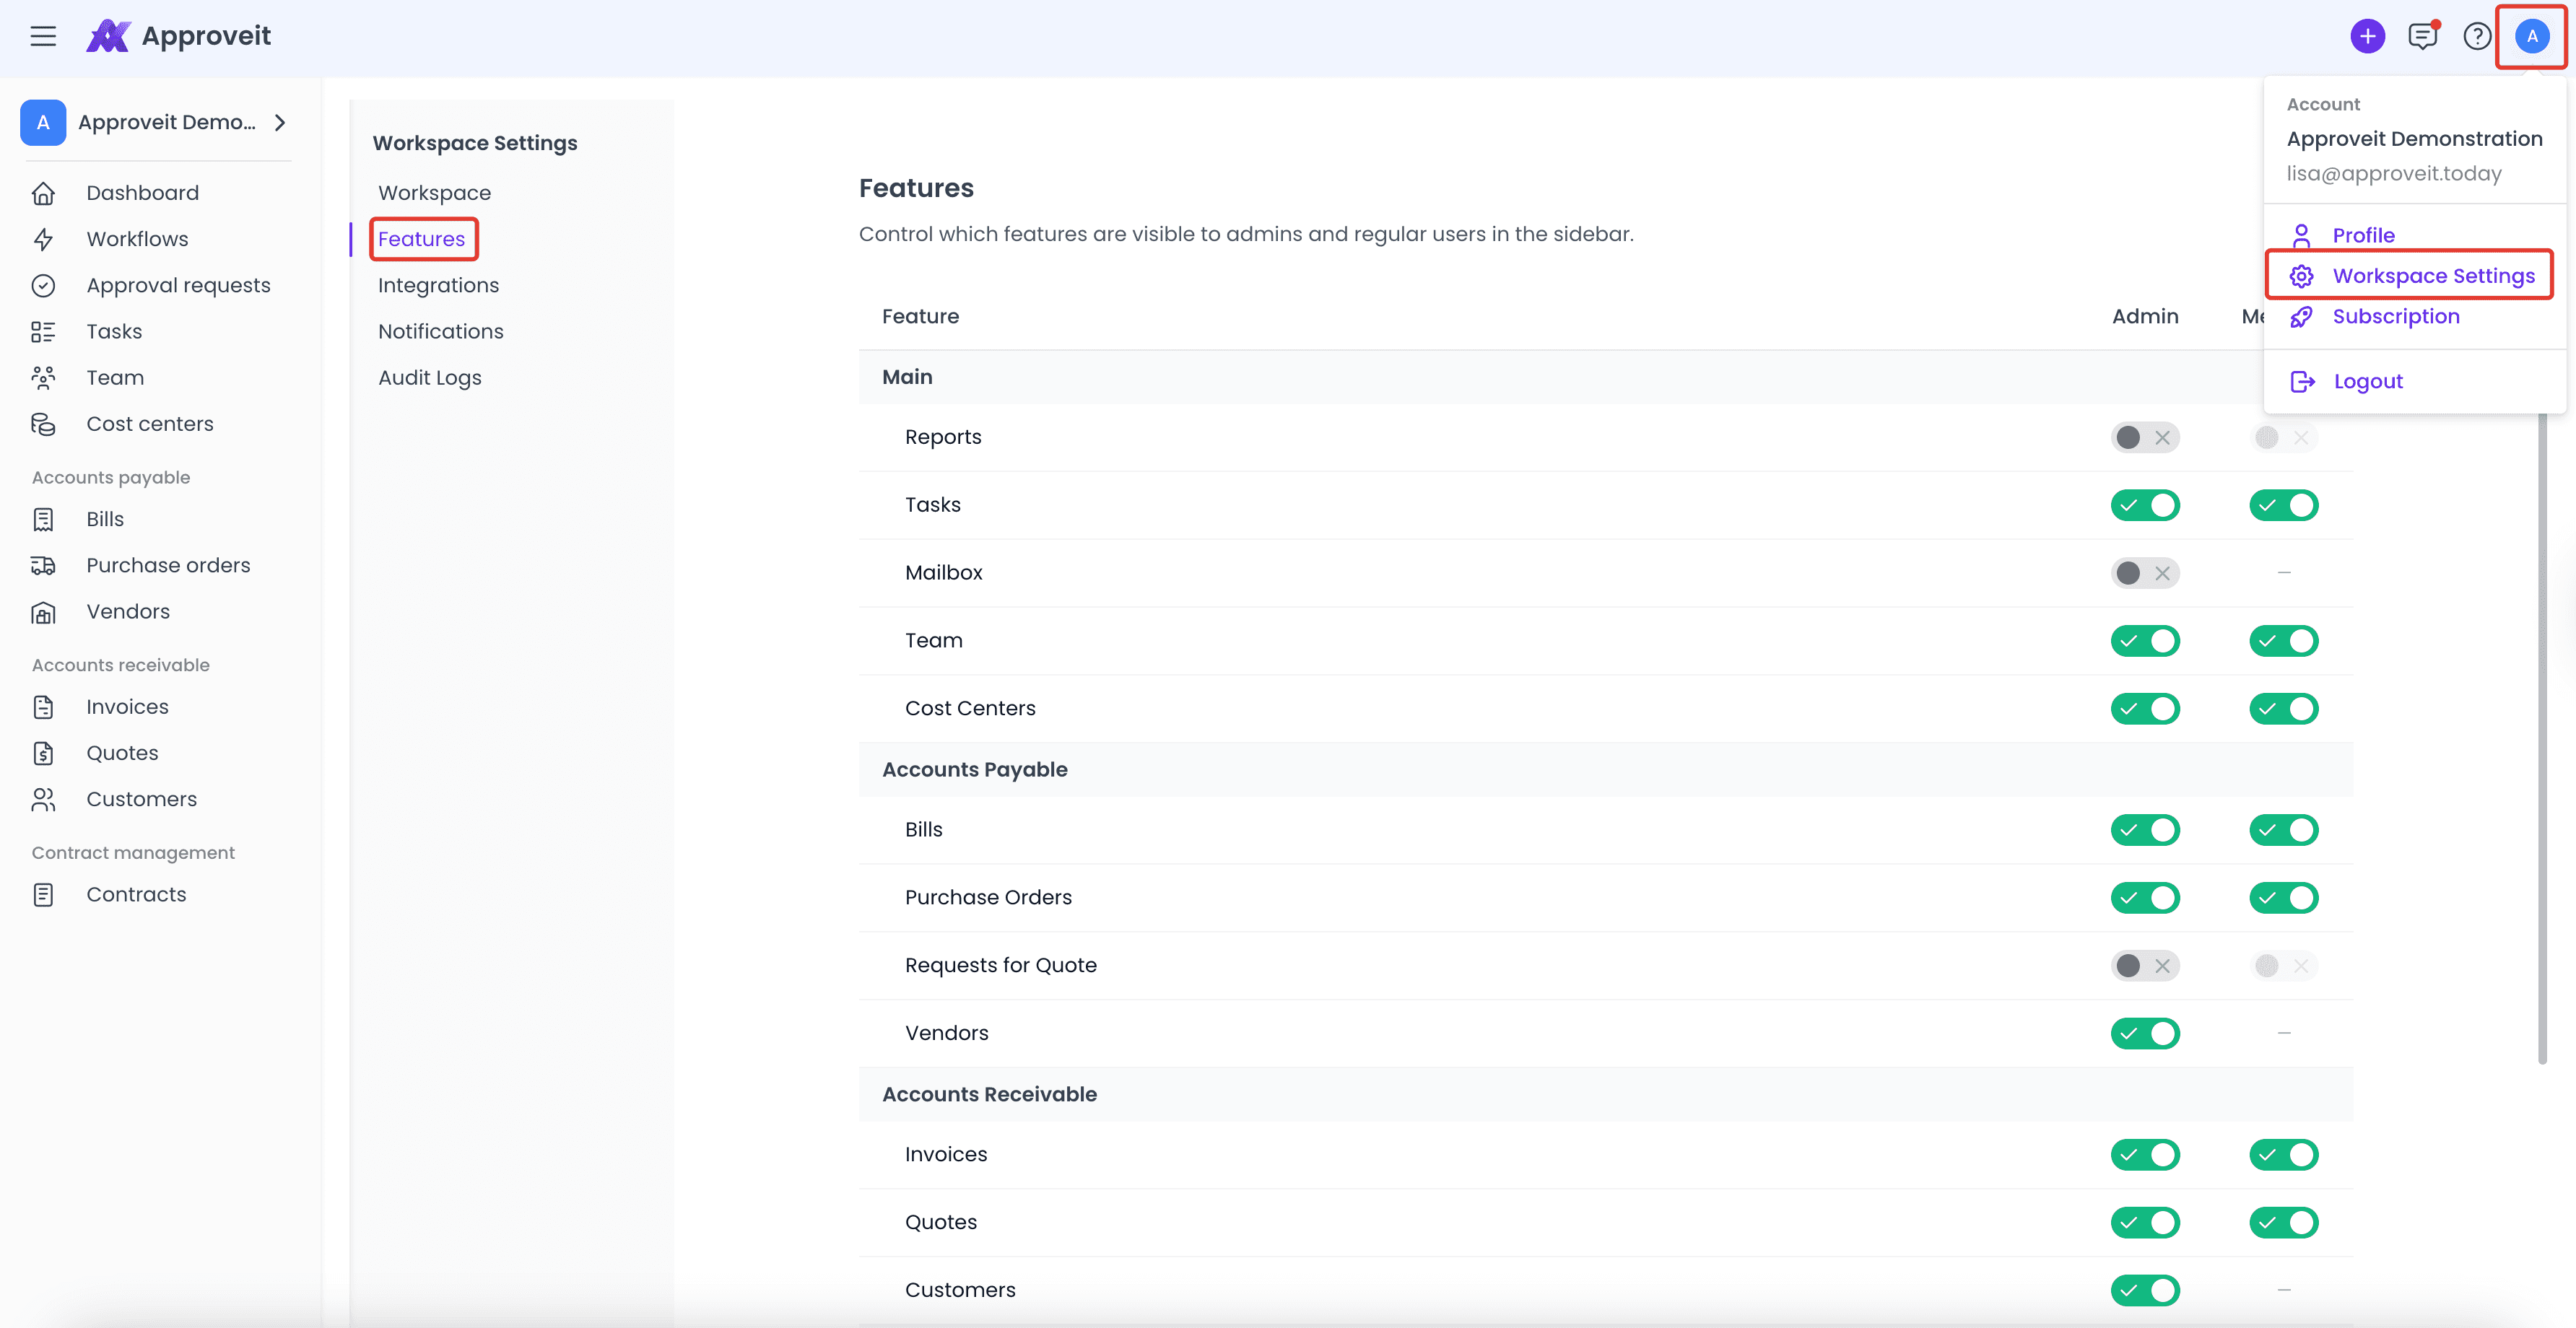Toggle the hamburger menu icon
Viewport: 2576px width, 1328px height.
pos(43,37)
